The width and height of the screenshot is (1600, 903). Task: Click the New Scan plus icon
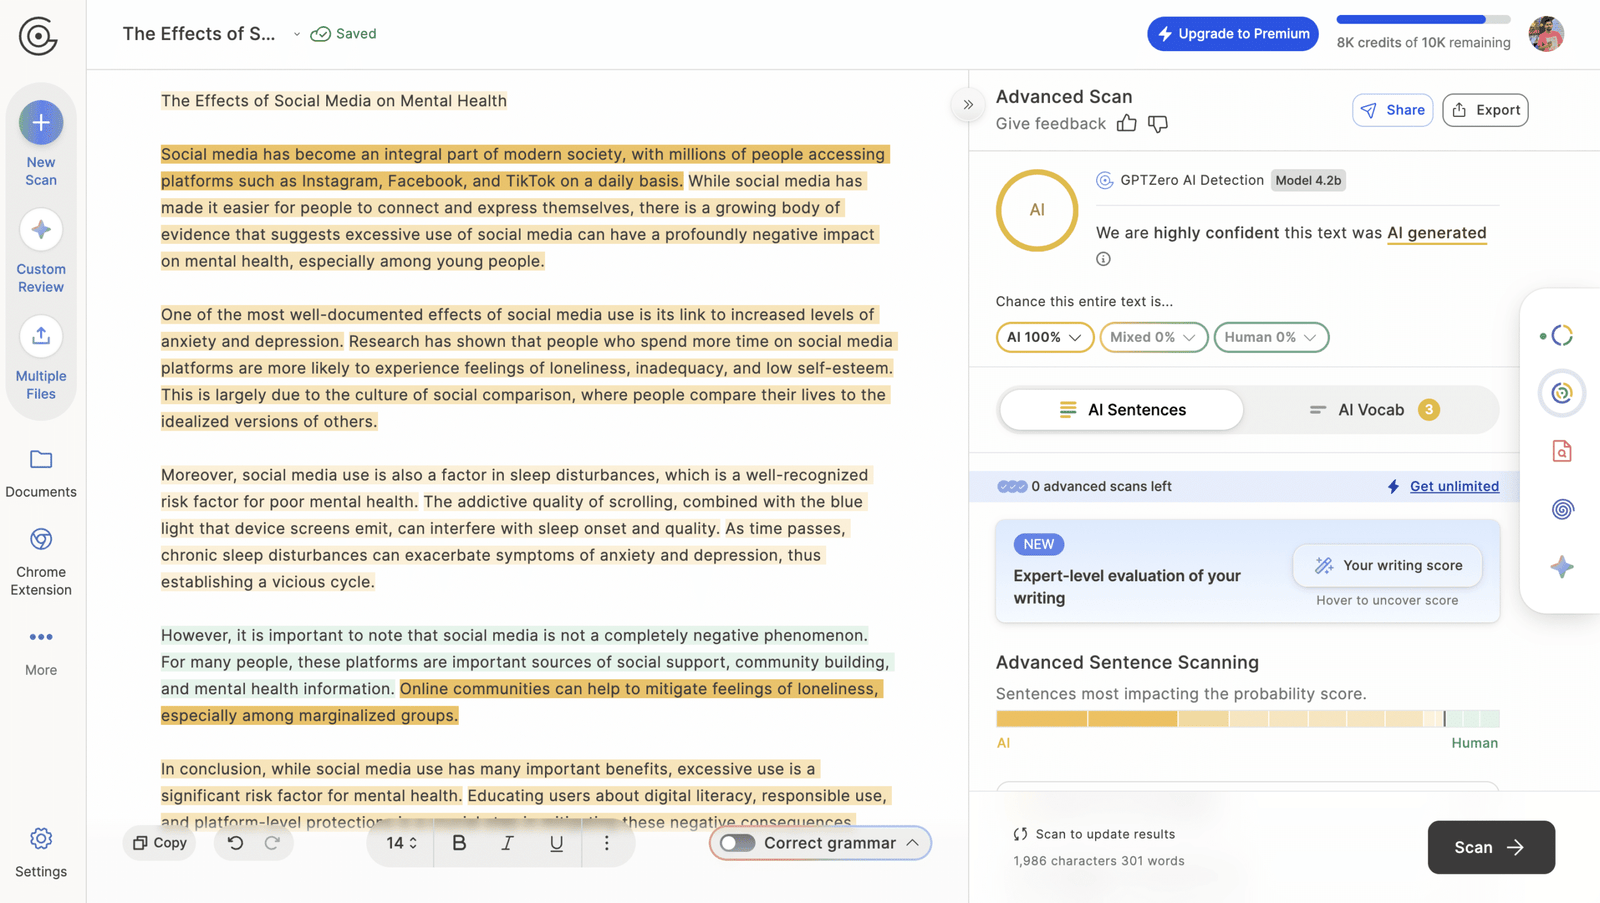point(41,123)
